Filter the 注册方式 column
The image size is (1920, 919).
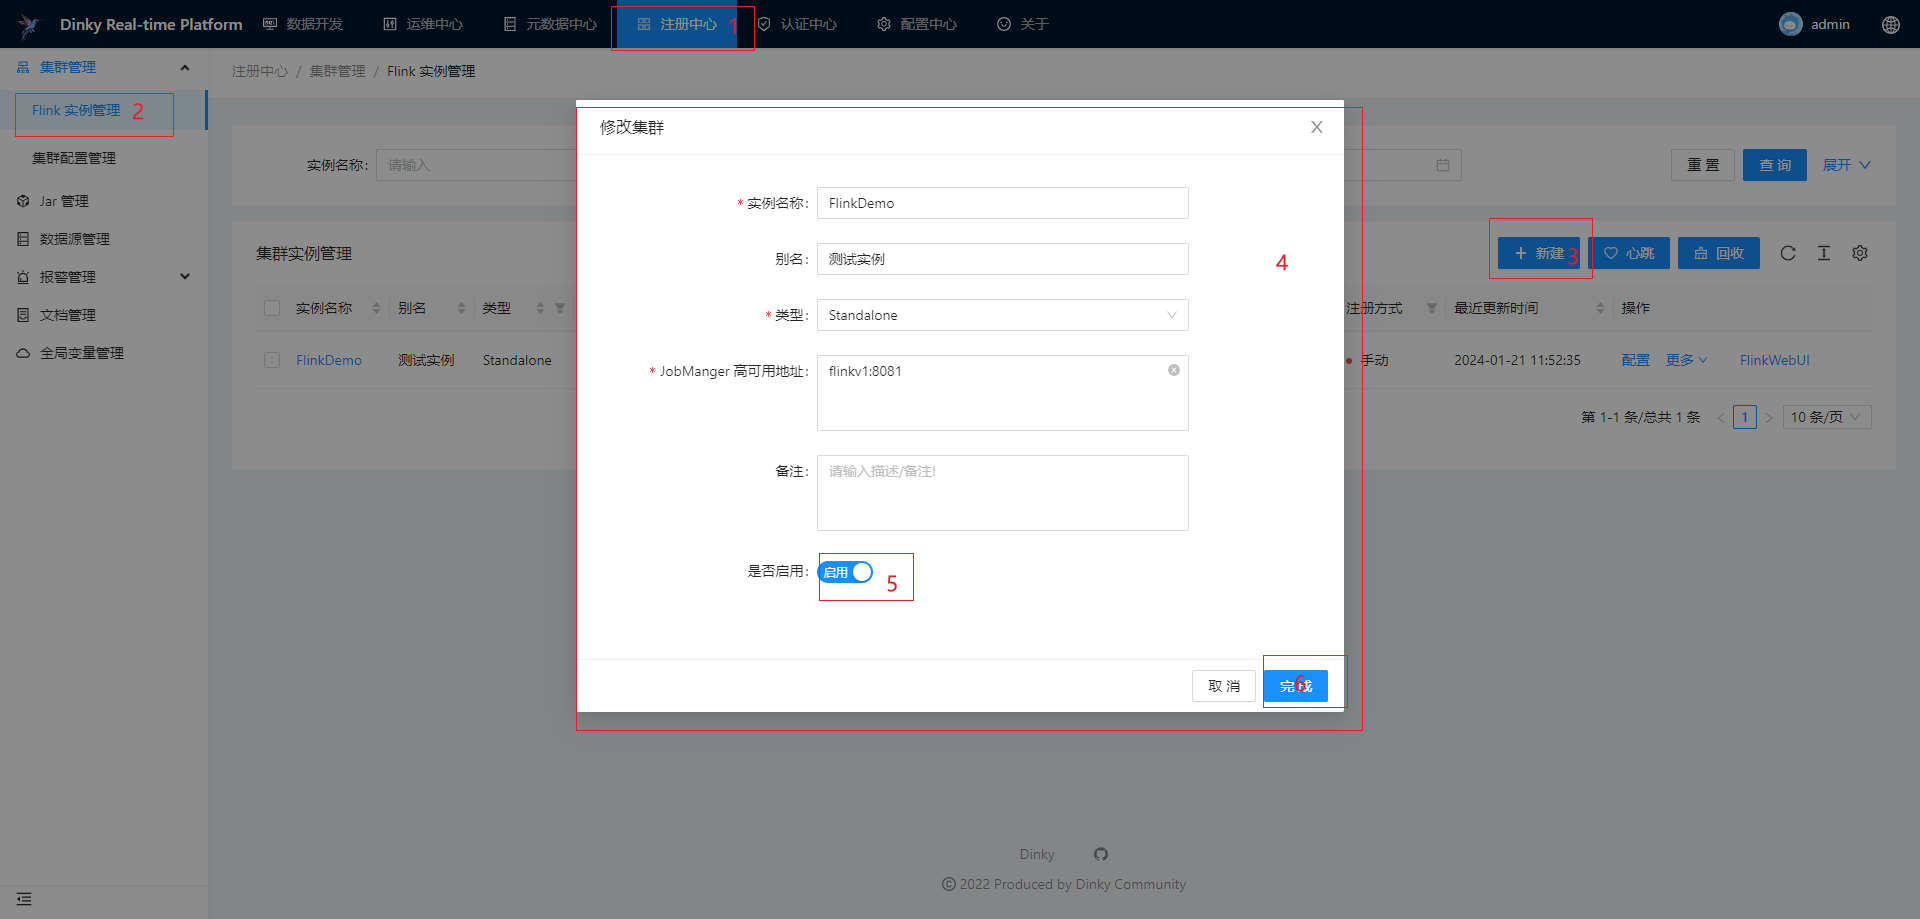coord(1432,308)
